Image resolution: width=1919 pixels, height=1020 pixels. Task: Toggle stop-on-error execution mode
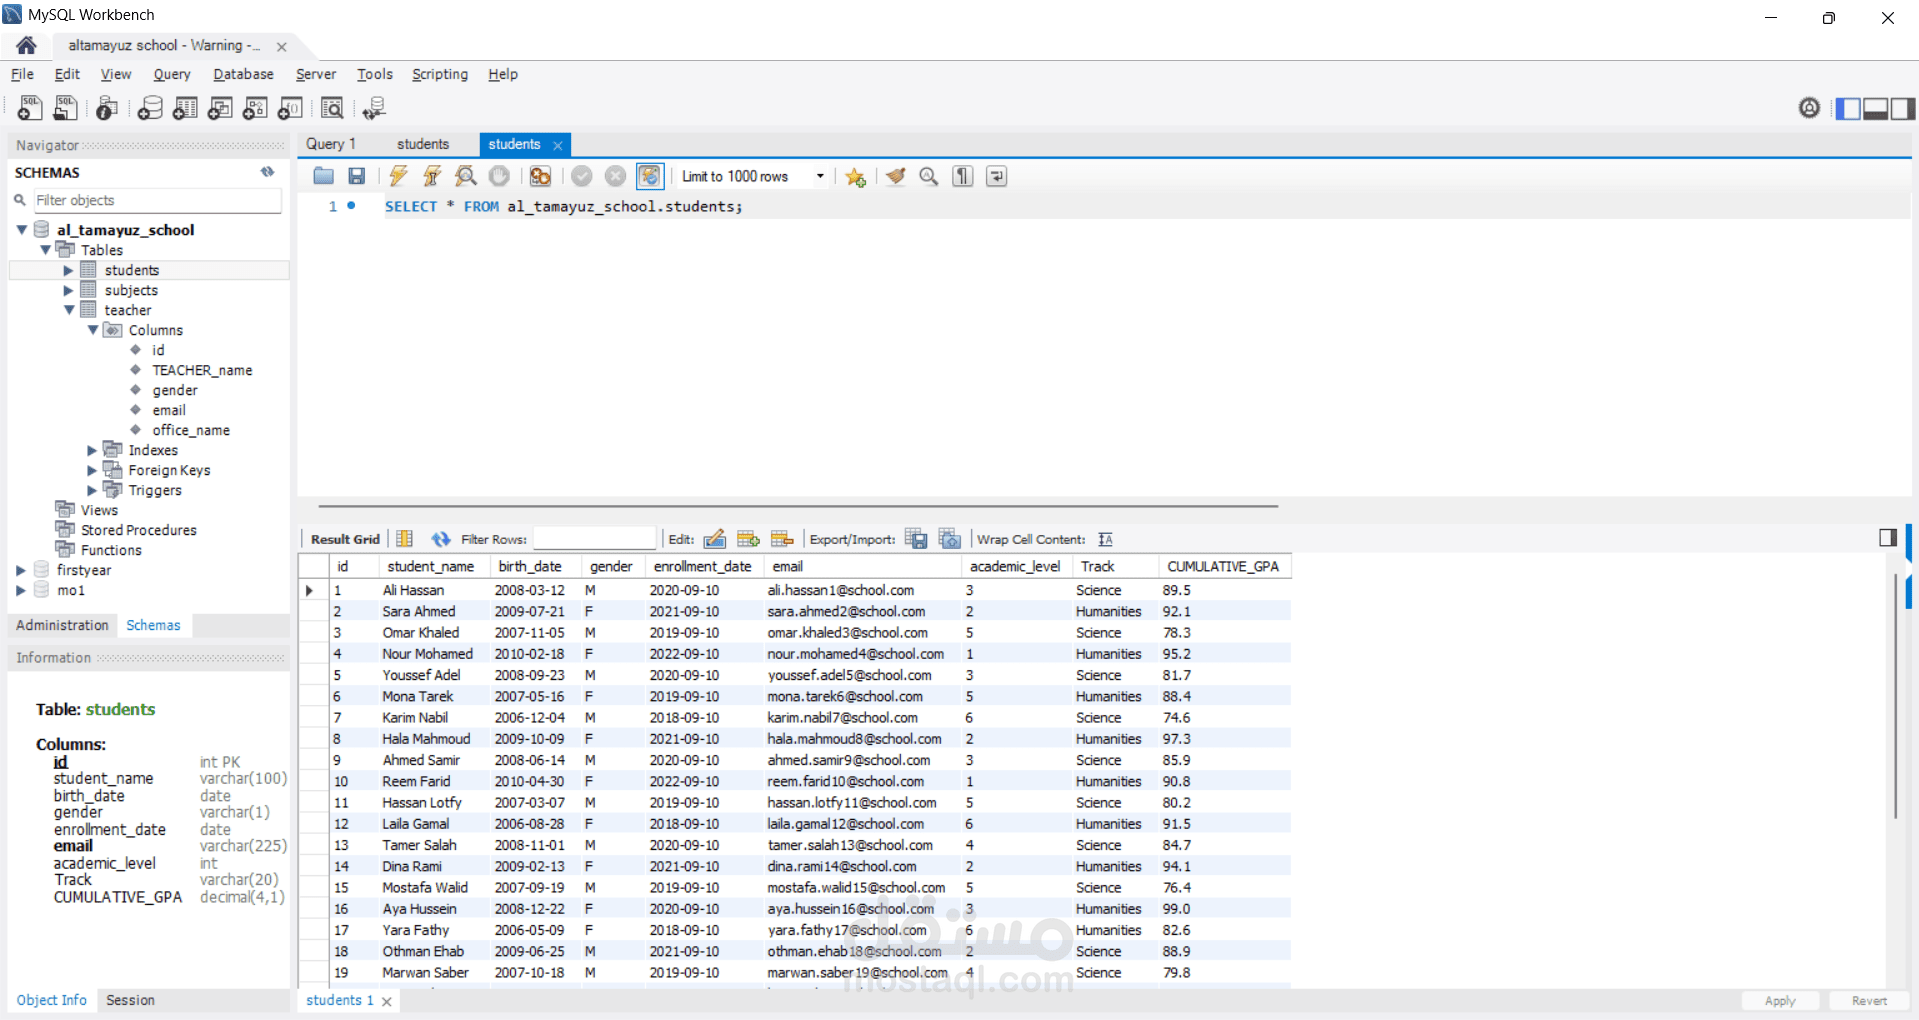(x=541, y=176)
